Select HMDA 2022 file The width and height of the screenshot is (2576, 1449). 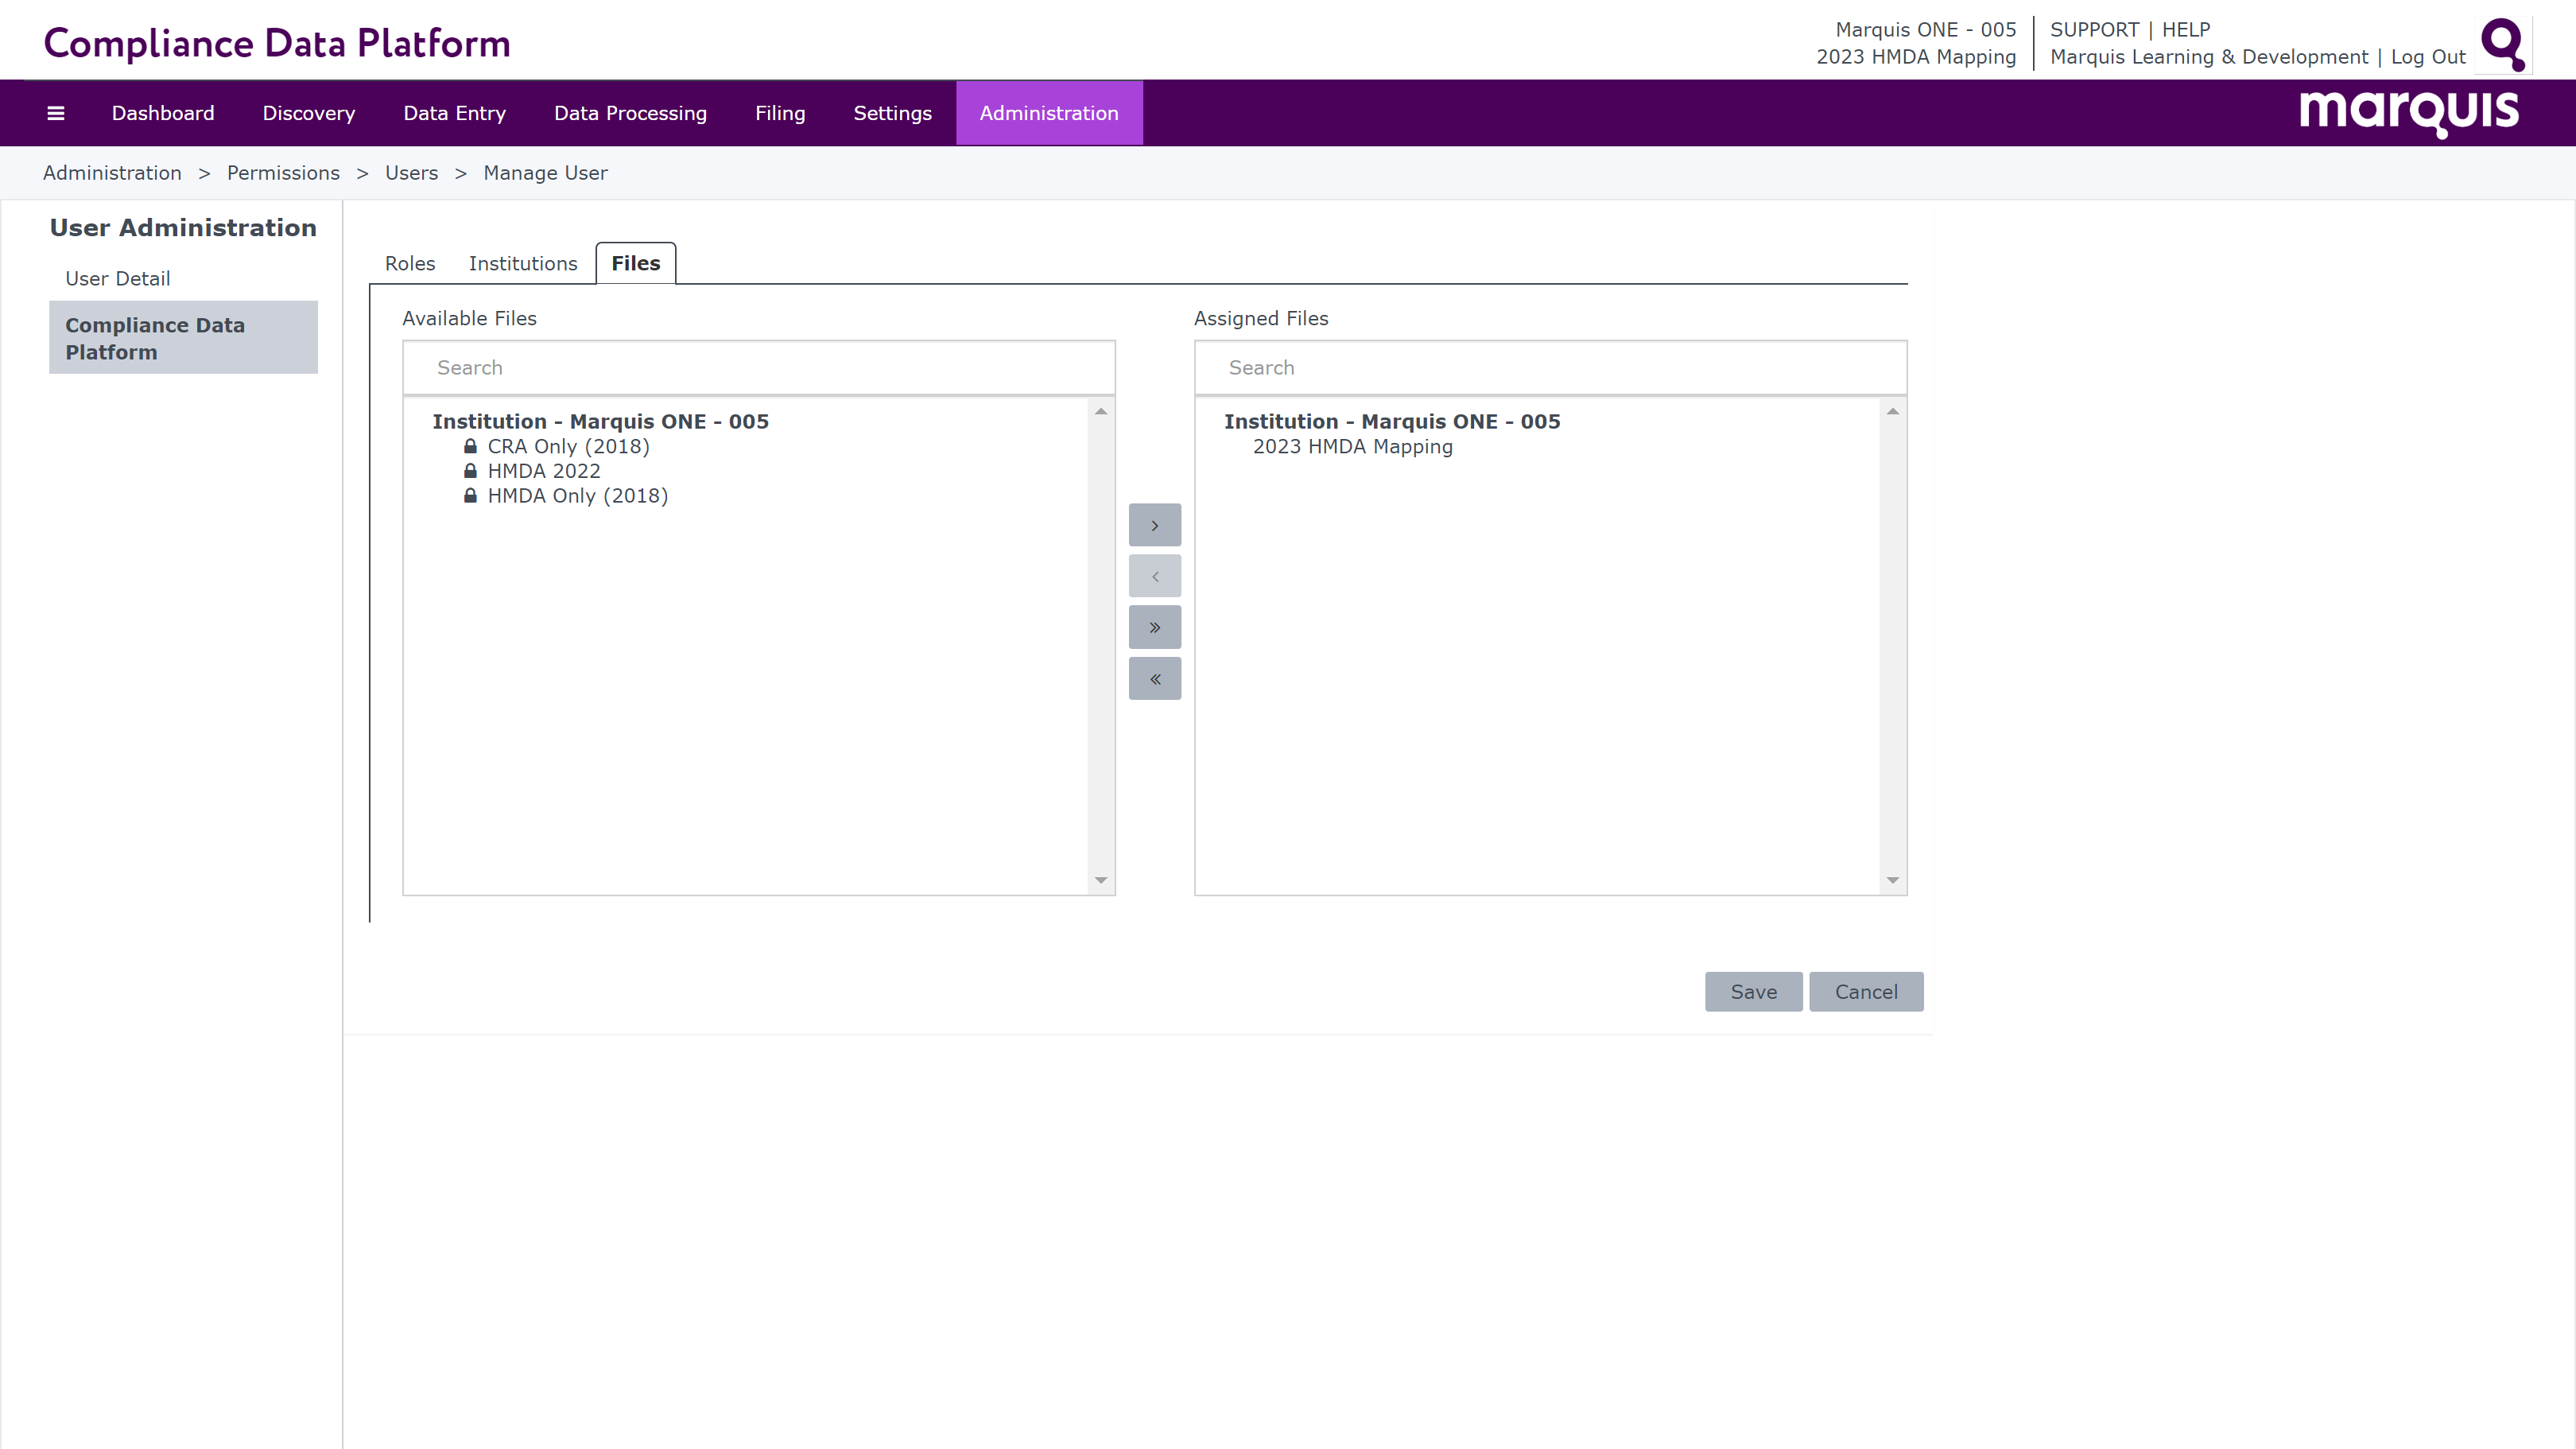point(544,471)
